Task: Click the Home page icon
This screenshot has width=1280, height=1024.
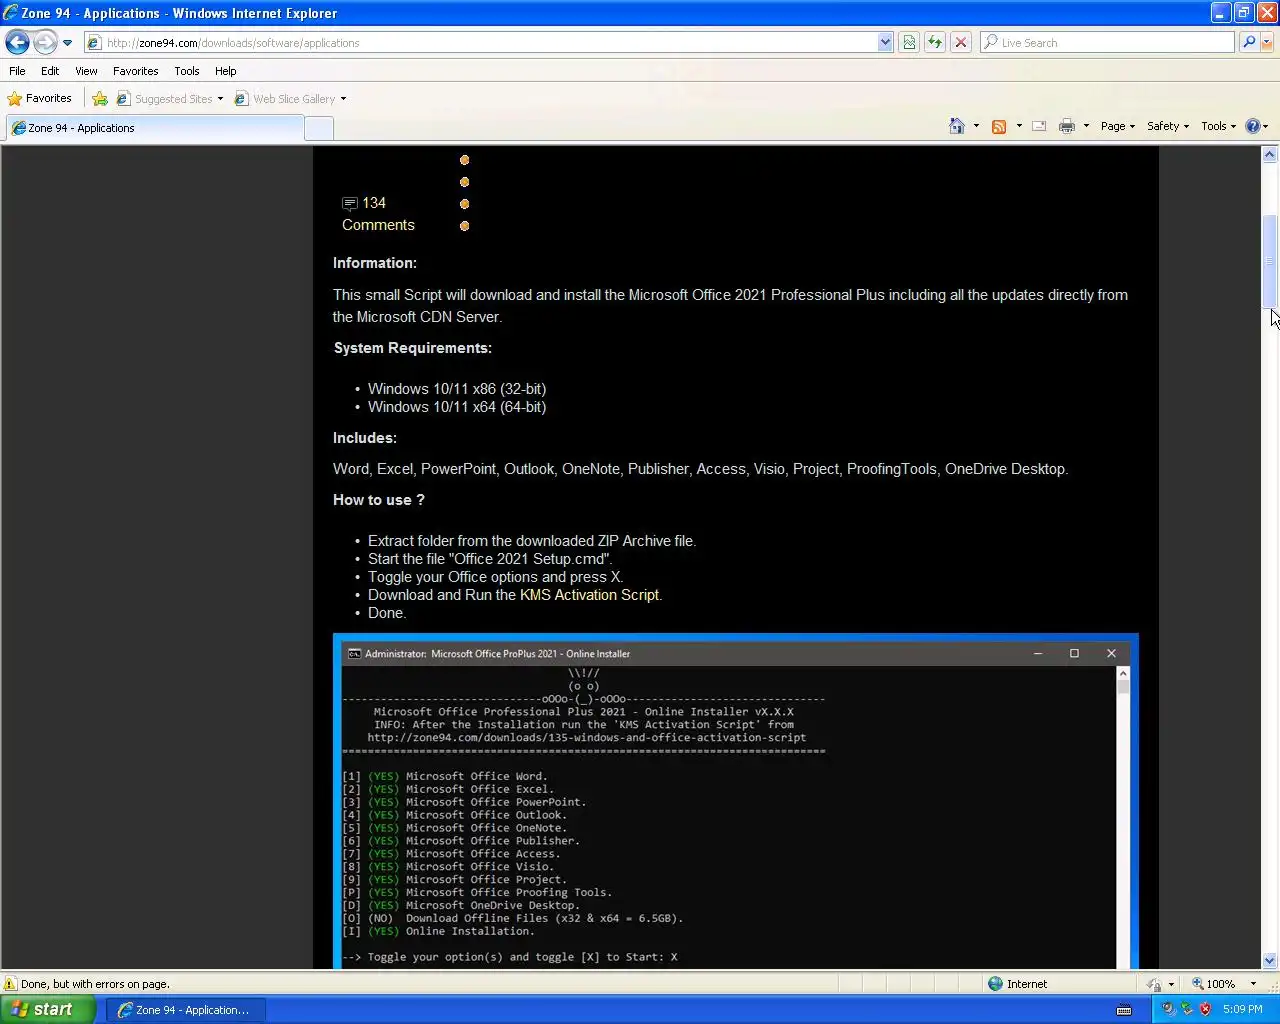Action: click(957, 126)
